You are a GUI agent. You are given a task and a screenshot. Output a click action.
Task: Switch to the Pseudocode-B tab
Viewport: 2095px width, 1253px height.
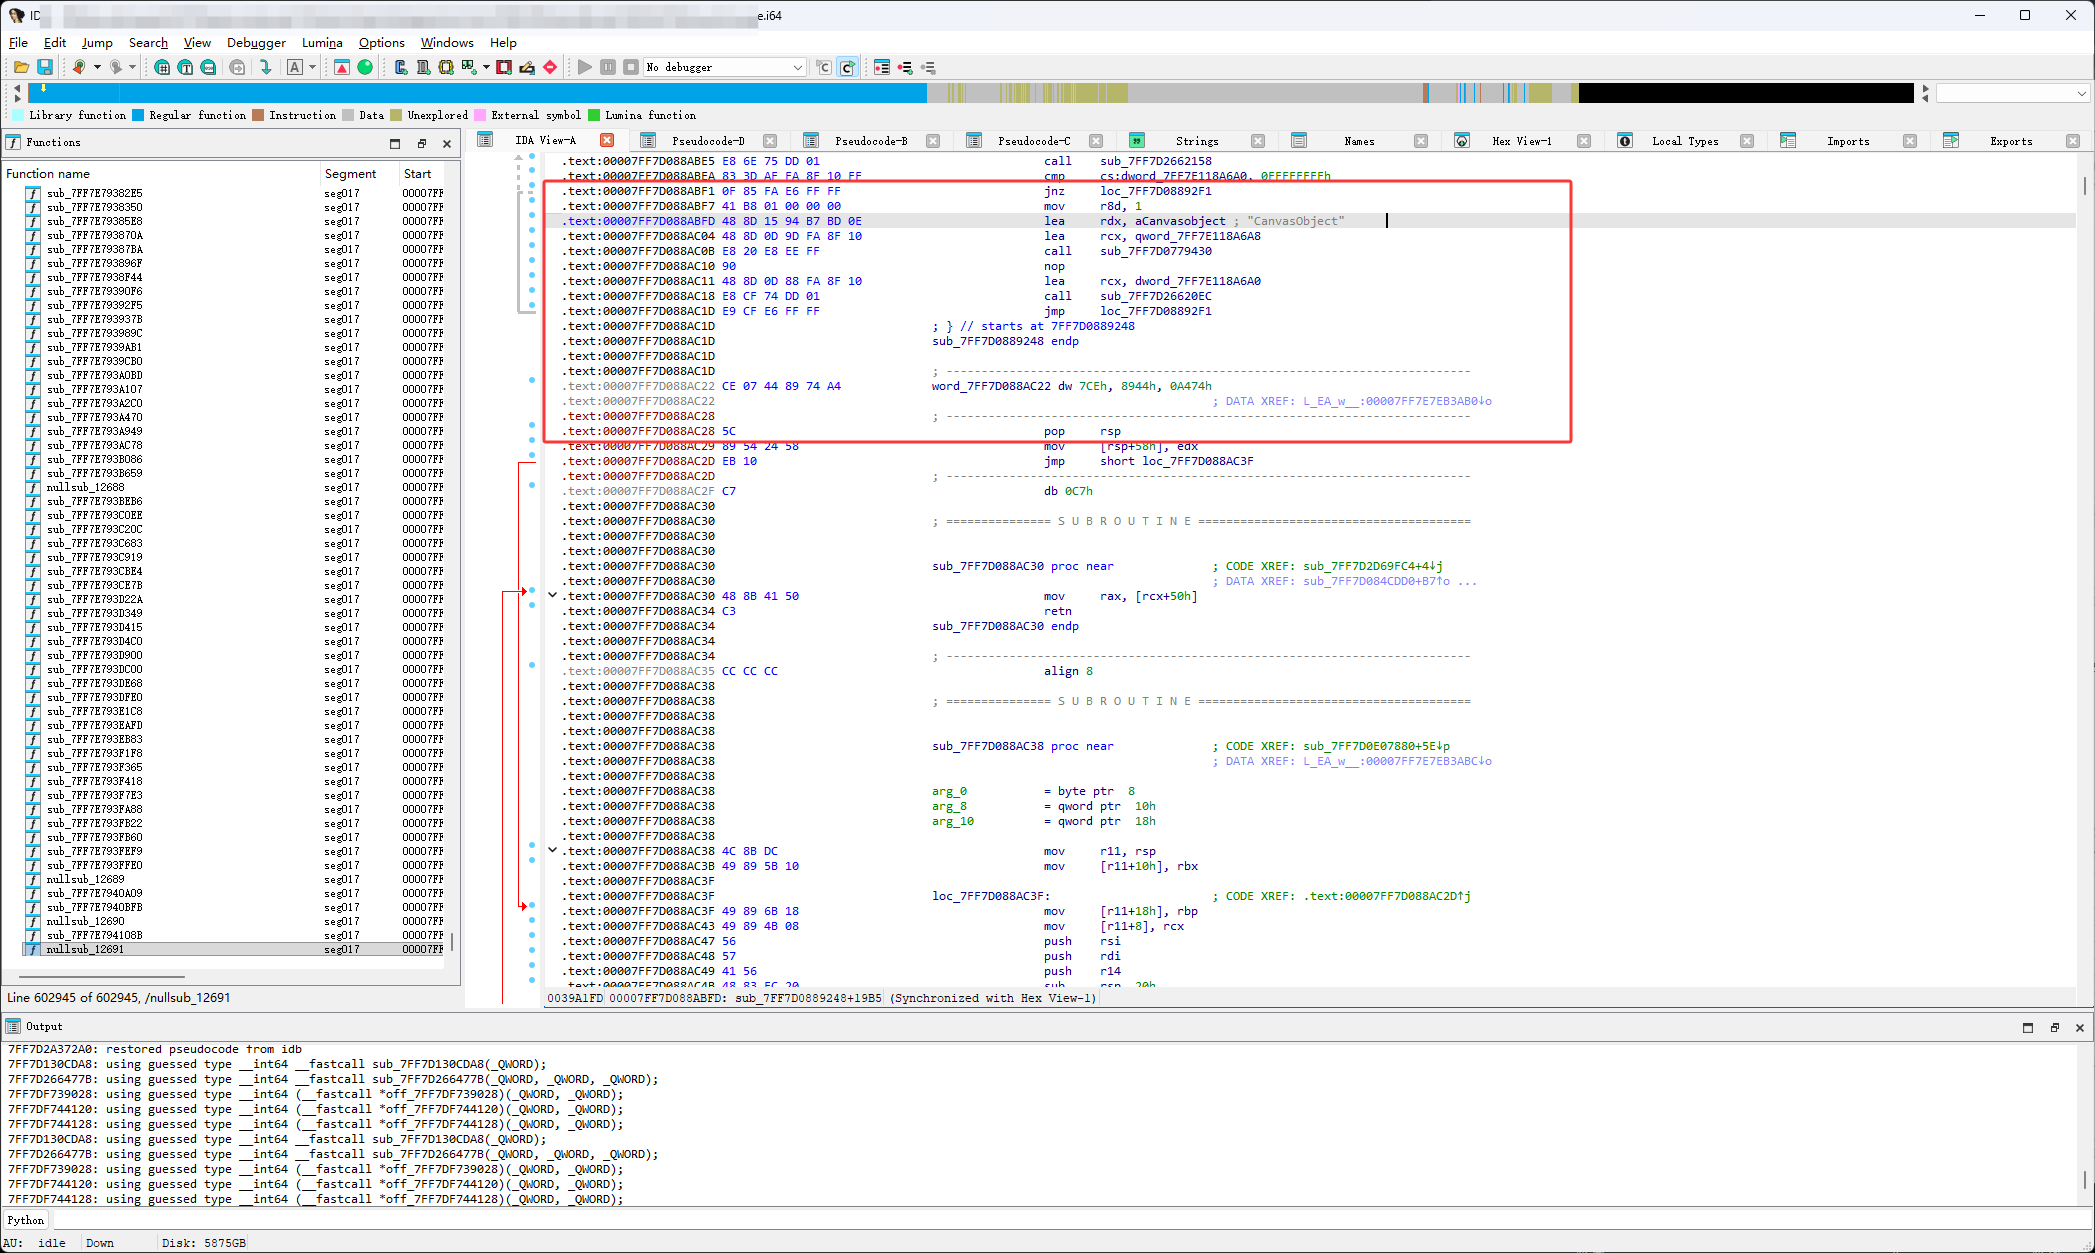click(870, 141)
